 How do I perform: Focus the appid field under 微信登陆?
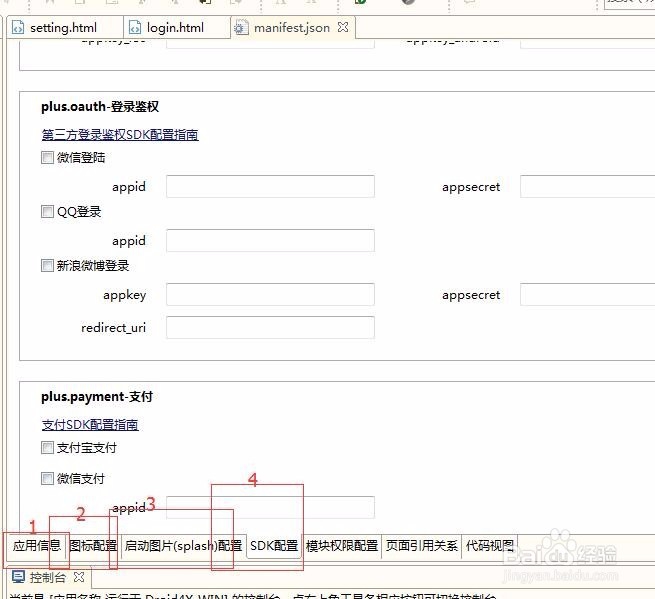pyautogui.click(x=270, y=186)
